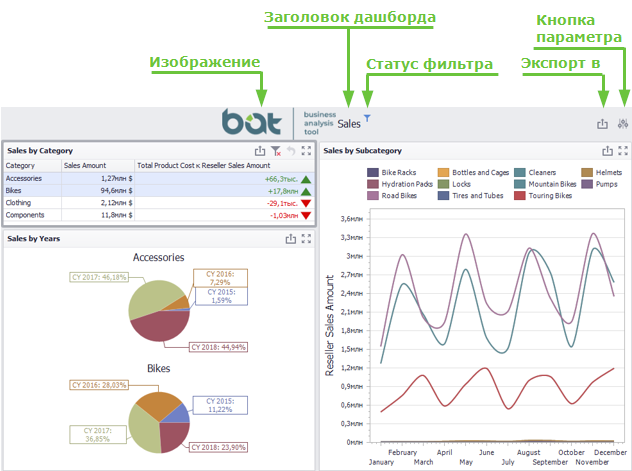
Task: Export the Sales by Subcategory chart
Action: [x=607, y=151]
